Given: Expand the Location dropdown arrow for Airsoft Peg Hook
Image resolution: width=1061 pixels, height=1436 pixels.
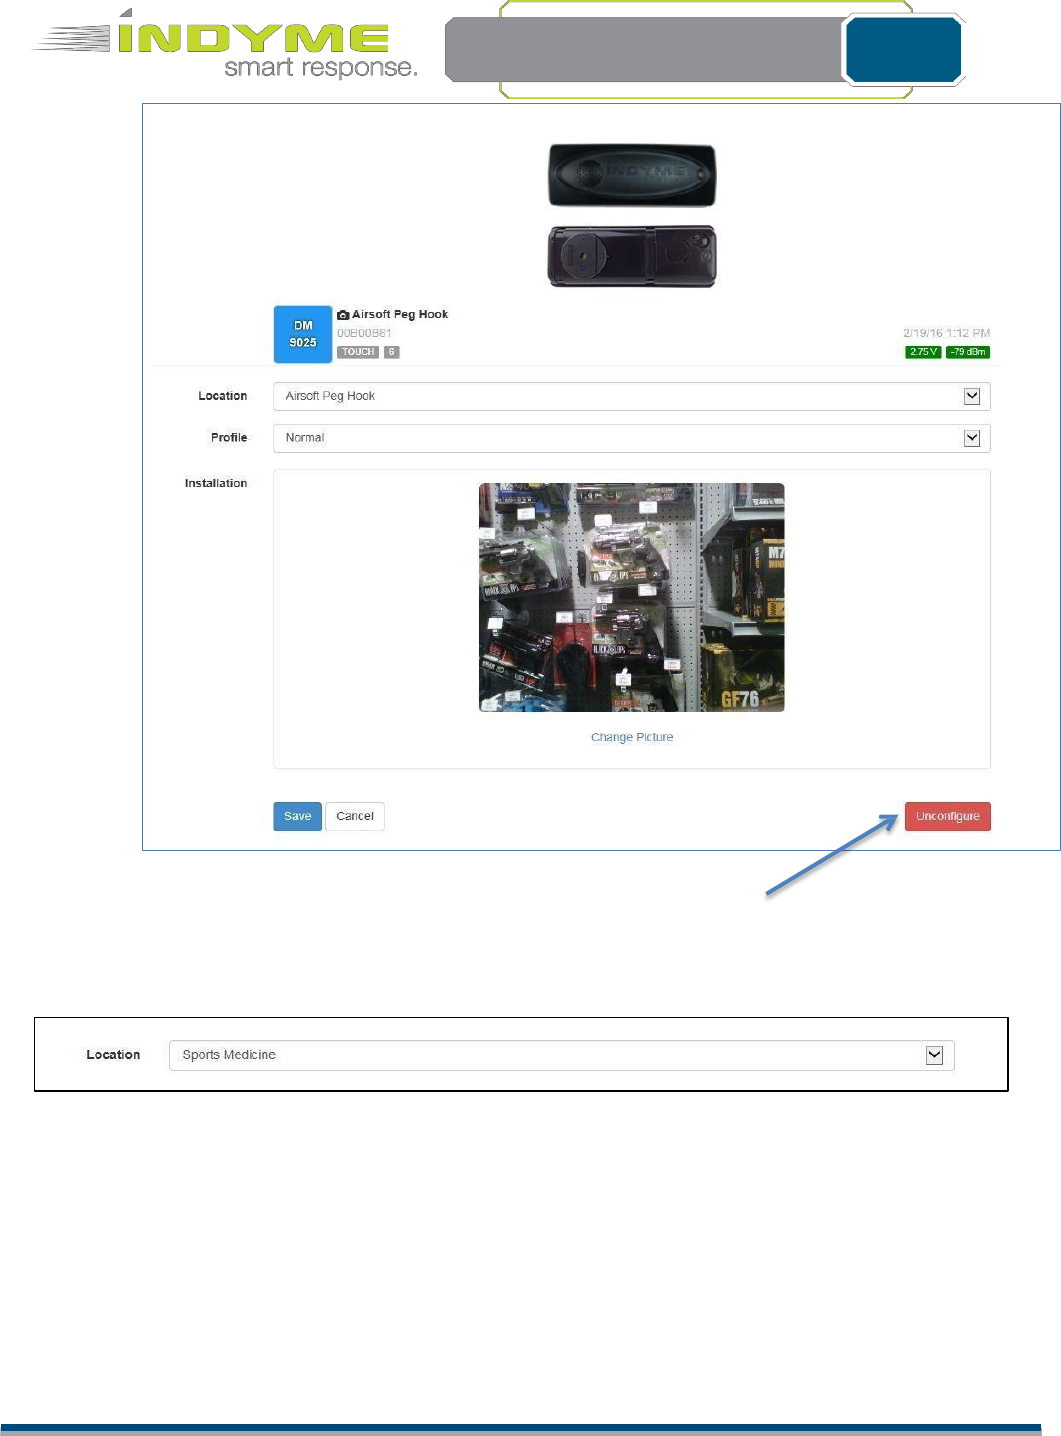Looking at the screenshot, I should (x=972, y=396).
